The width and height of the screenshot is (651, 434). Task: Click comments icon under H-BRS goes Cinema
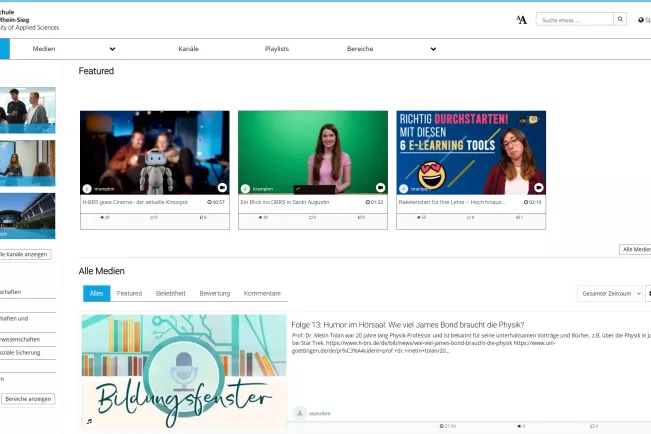pos(152,217)
